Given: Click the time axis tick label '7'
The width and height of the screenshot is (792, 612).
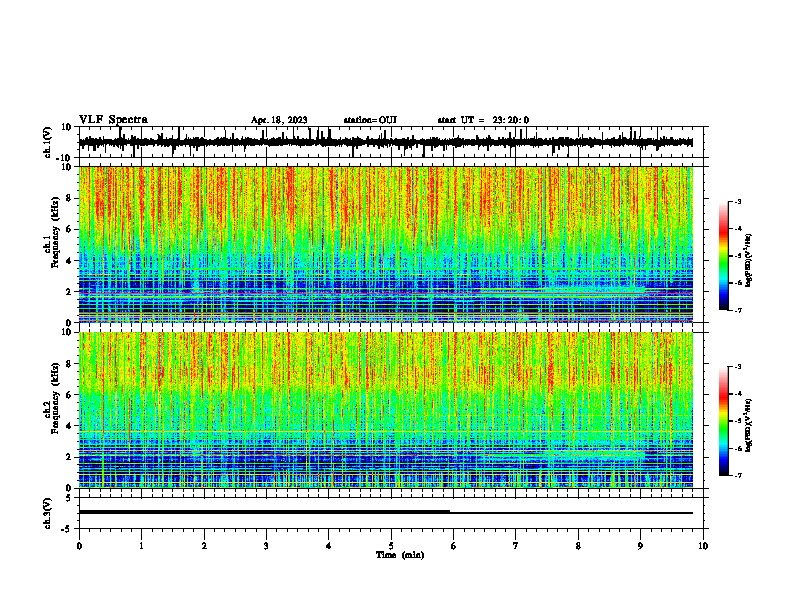Looking at the screenshot, I should tap(516, 546).
